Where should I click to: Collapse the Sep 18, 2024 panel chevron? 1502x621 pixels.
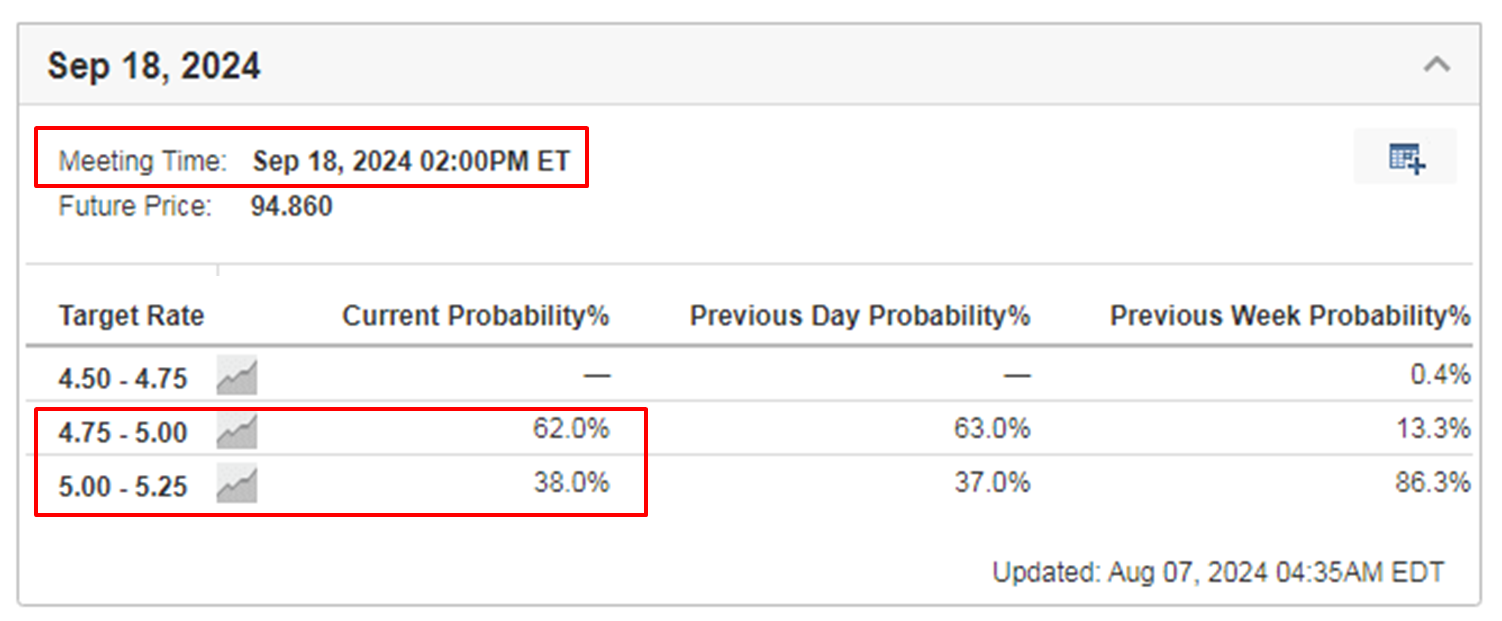(x=1437, y=66)
